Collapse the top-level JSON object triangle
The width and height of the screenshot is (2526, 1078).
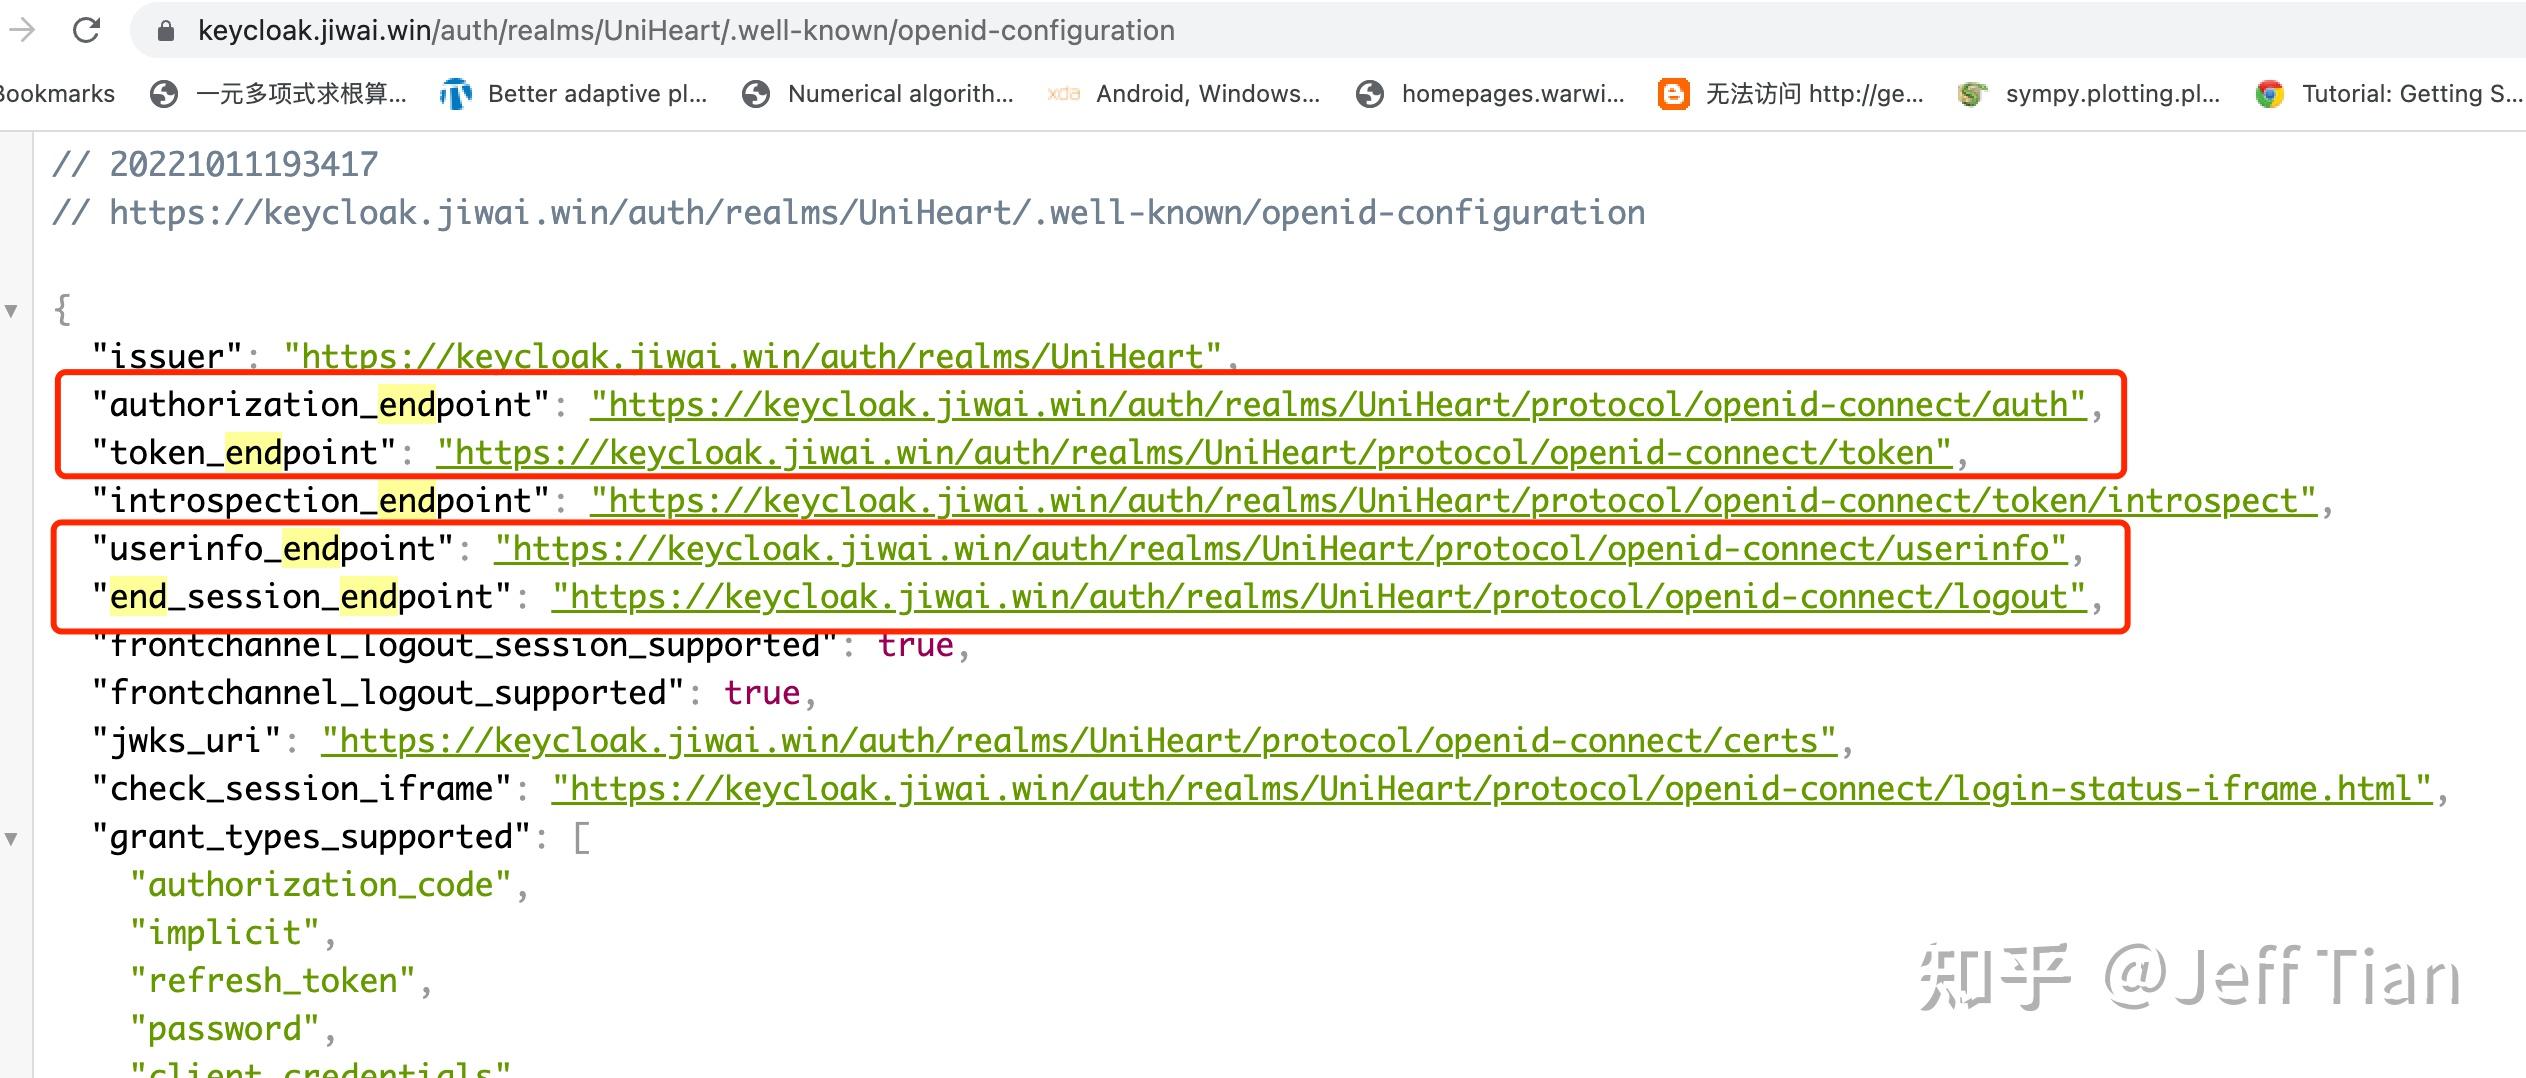click(12, 310)
